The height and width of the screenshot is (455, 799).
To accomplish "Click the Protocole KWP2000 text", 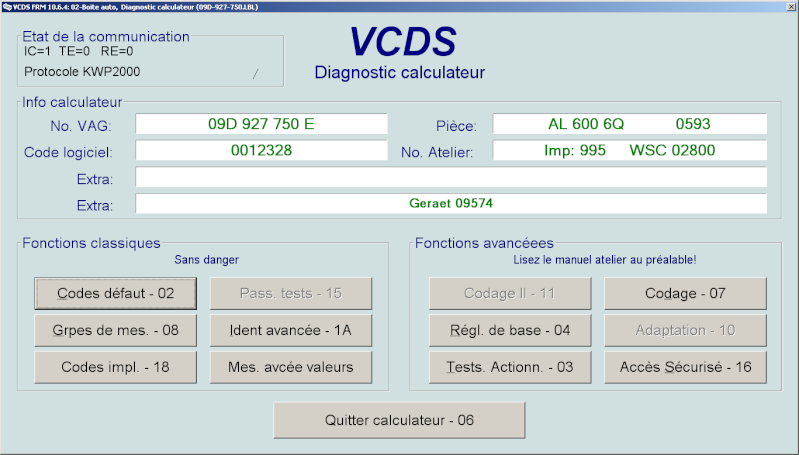I will point(82,72).
